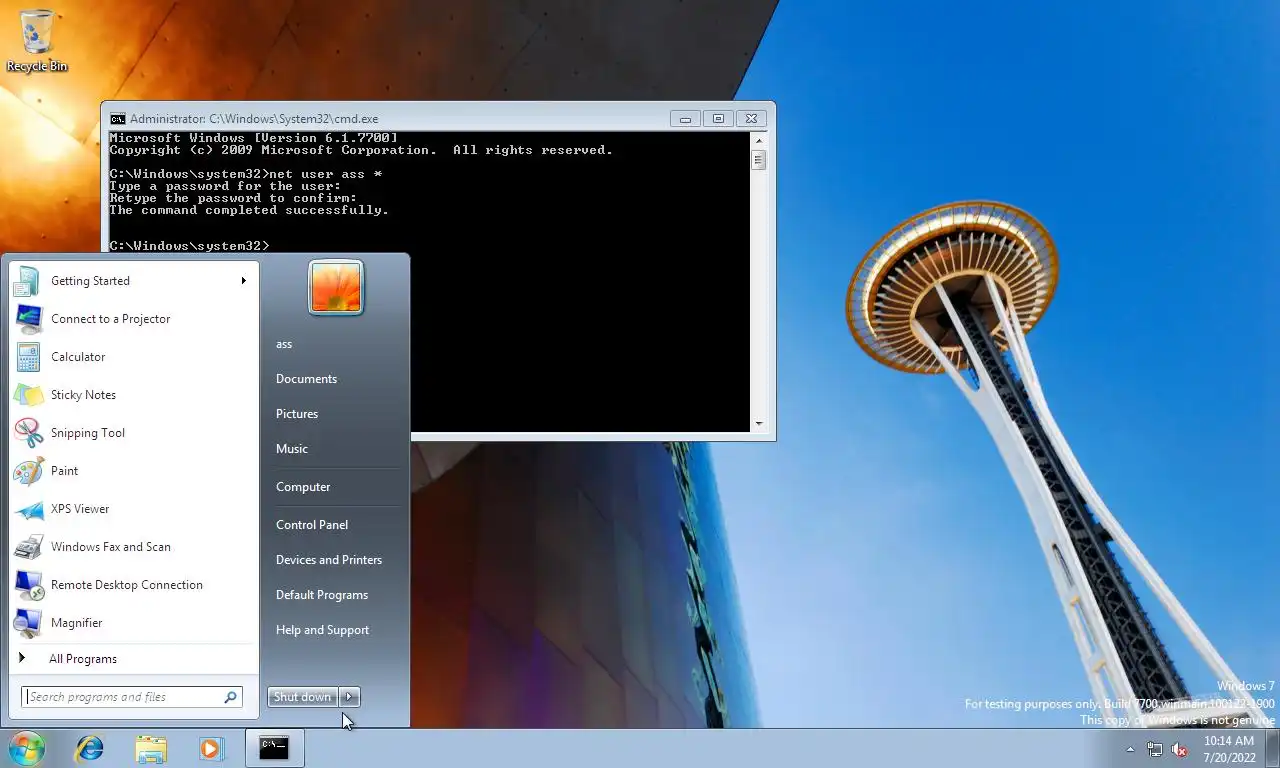Open Control Panel
This screenshot has width=1280, height=768.
(312, 525)
